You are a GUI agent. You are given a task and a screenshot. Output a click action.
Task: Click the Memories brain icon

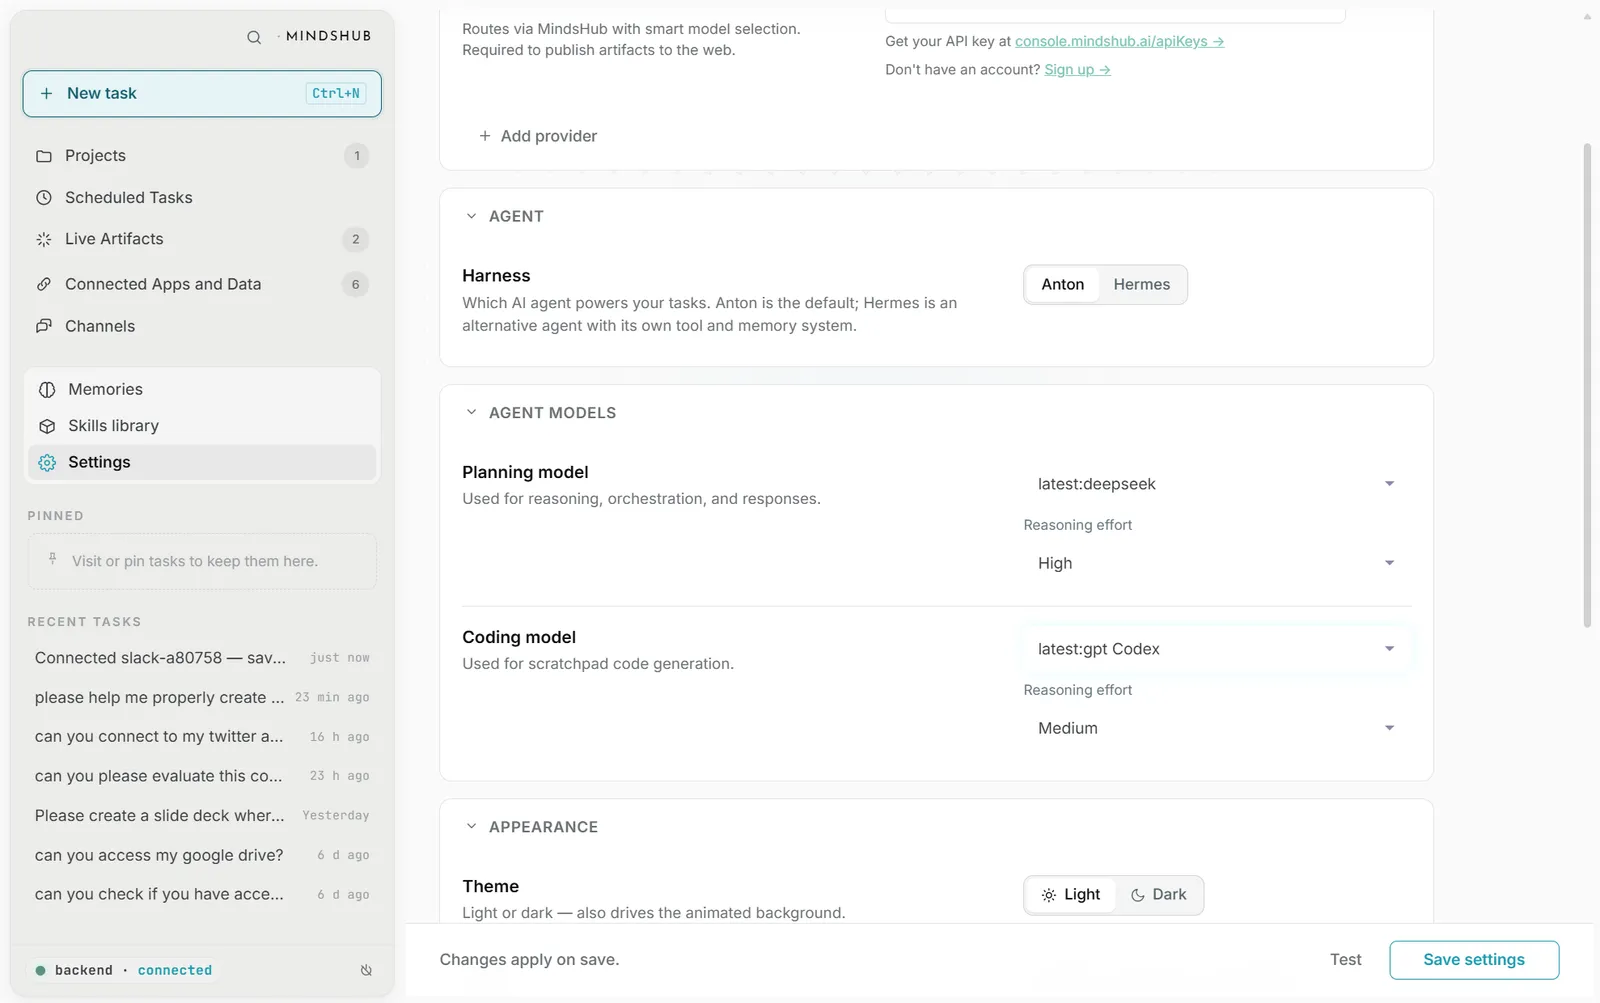[47, 390]
